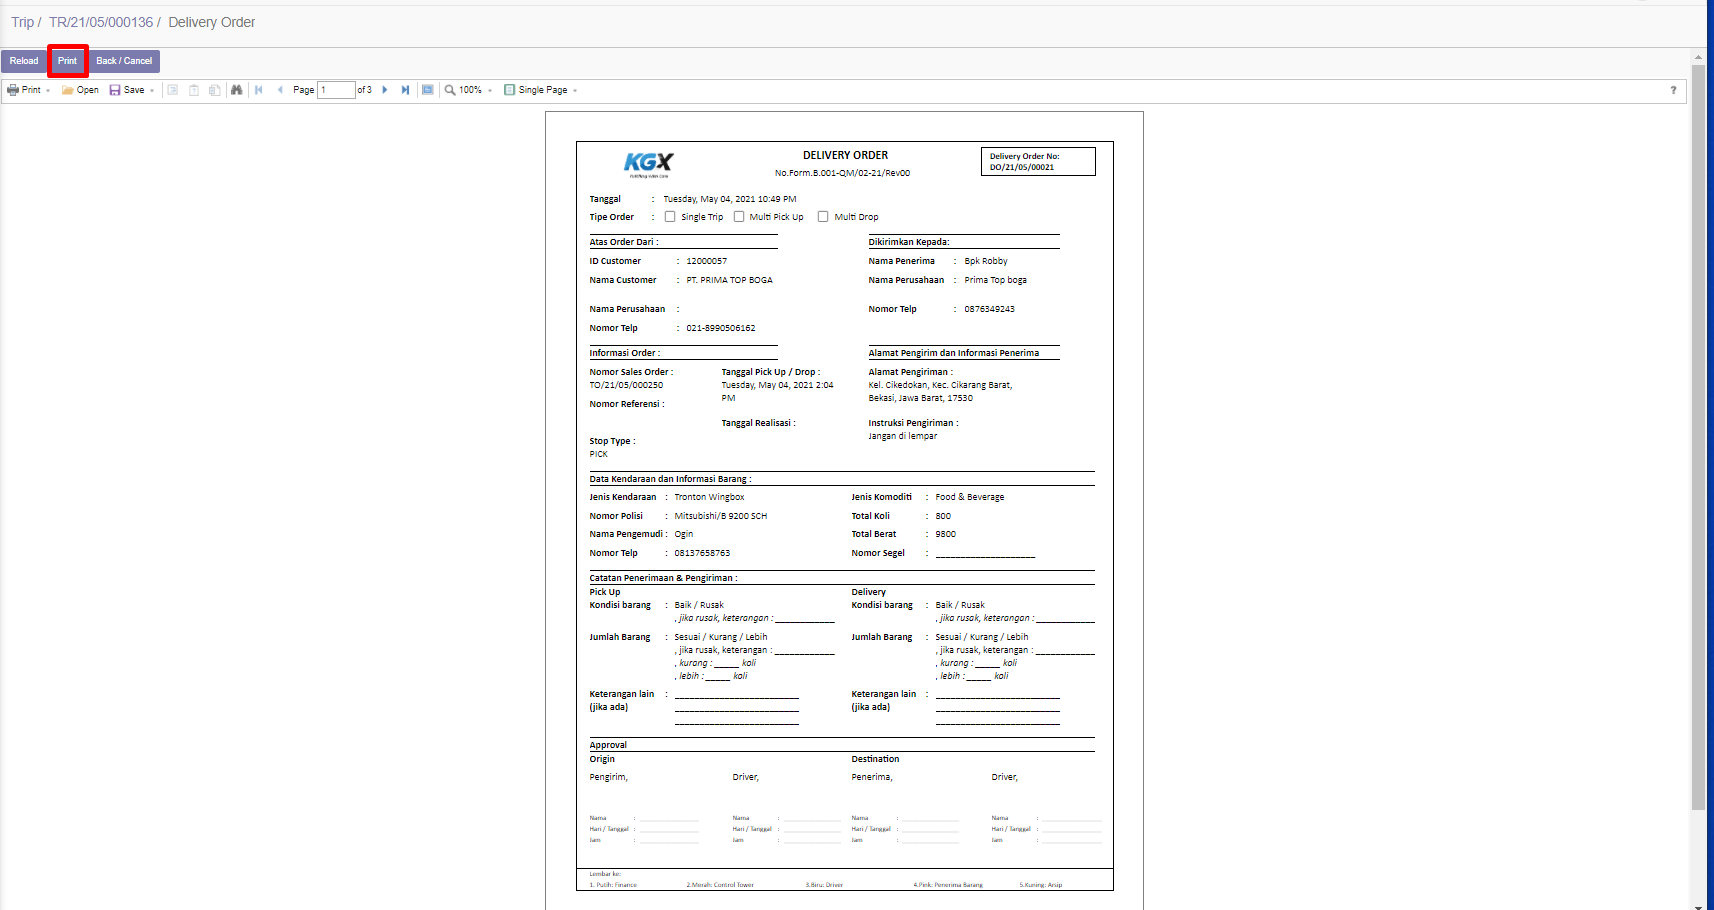Image resolution: width=1714 pixels, height=910 pixels.
Task: Click the customer ID 12000057
Action: (707, 261)
